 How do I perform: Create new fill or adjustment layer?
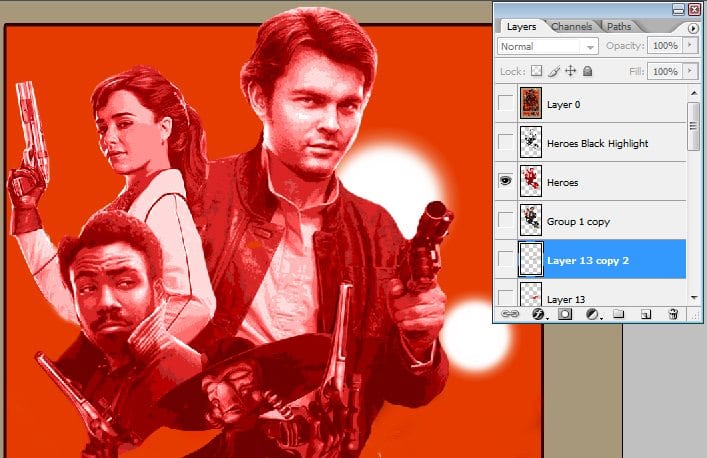pyautogui.click(x=592, y=314)
